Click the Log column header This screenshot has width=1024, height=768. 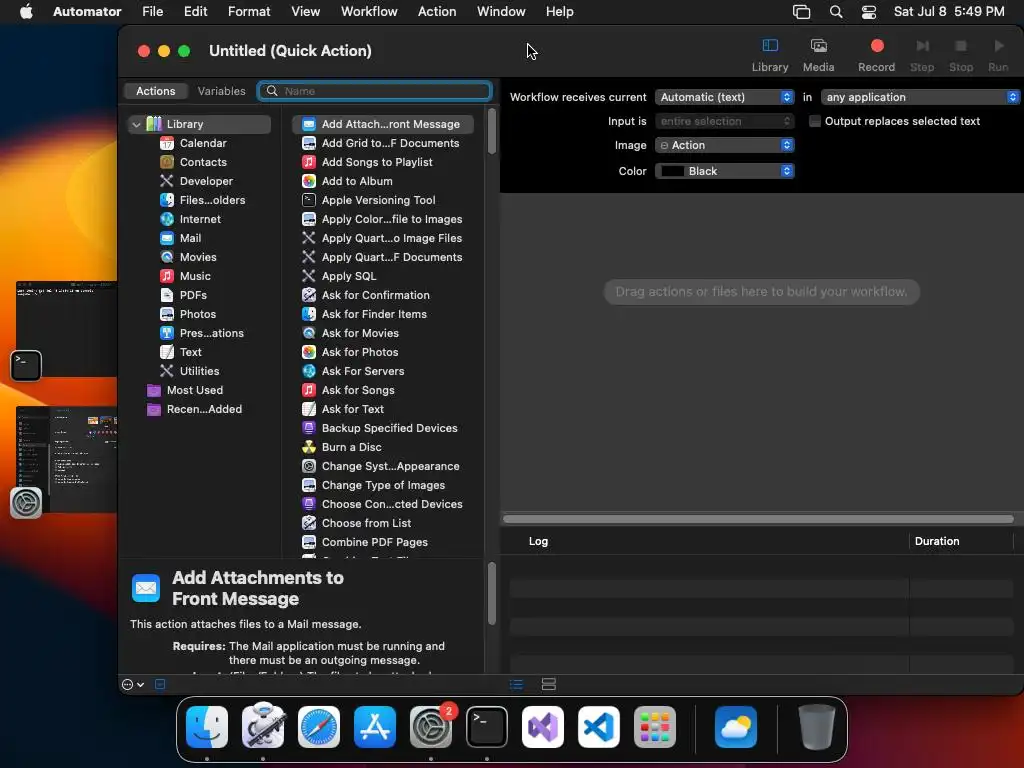pos(538,541)
